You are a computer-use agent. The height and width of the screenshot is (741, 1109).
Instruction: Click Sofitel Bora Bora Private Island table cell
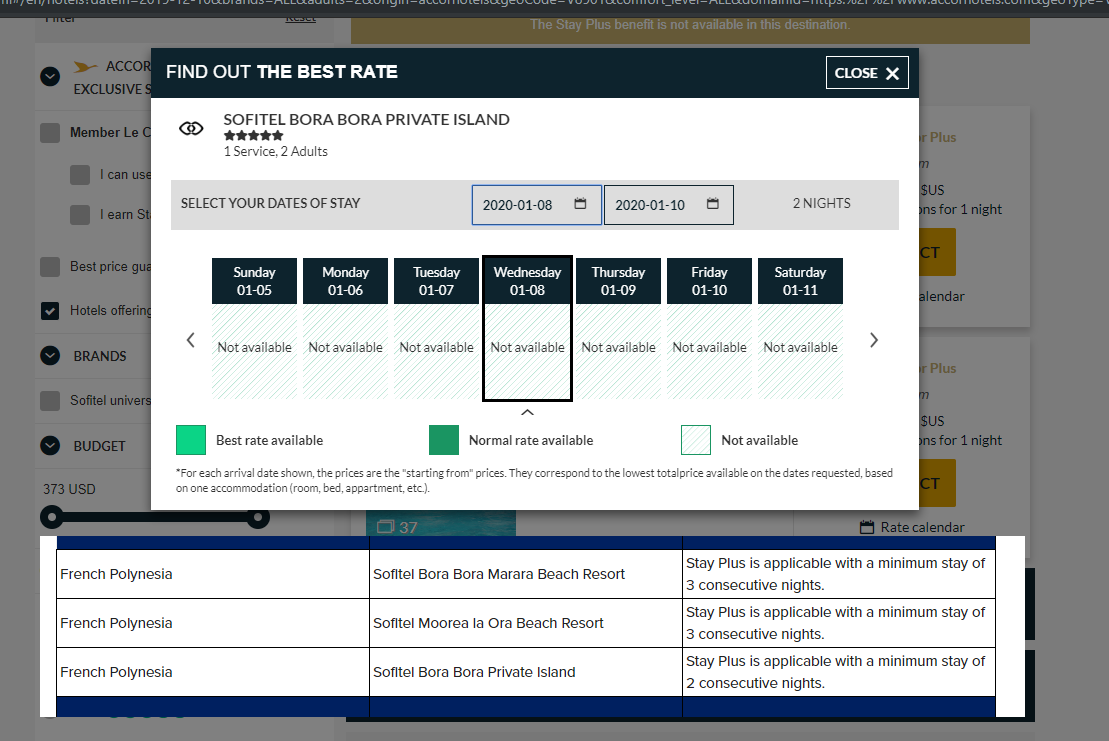[x=526, y=672]
